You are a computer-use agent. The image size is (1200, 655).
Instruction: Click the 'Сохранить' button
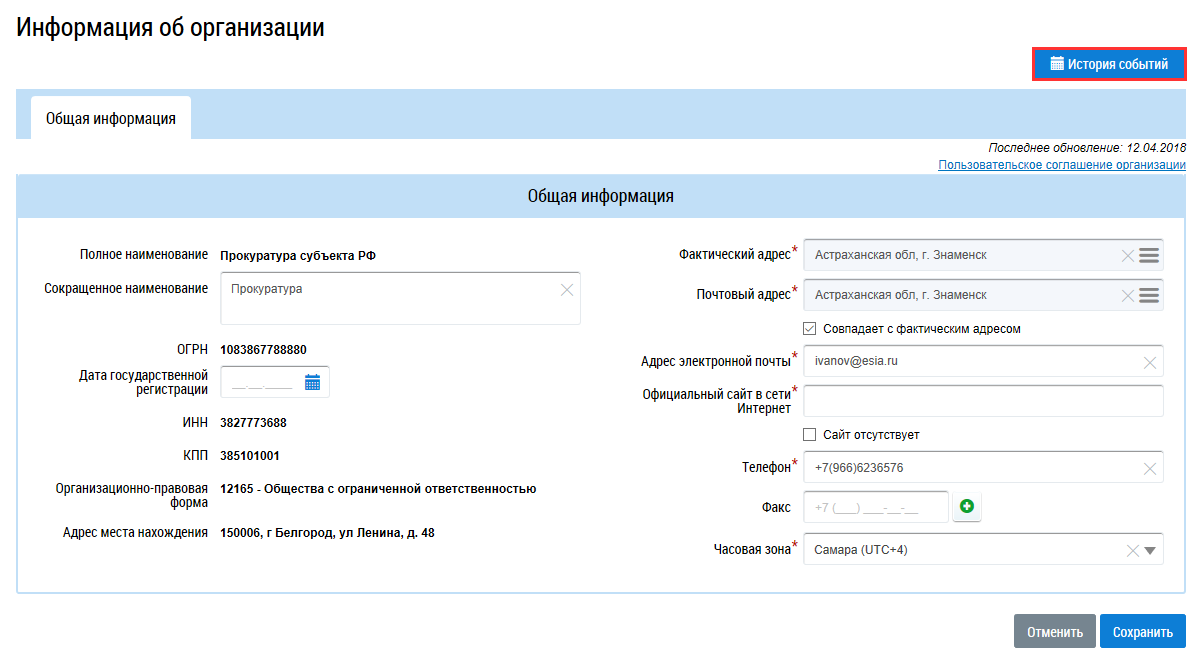(x=1142, y=632)
